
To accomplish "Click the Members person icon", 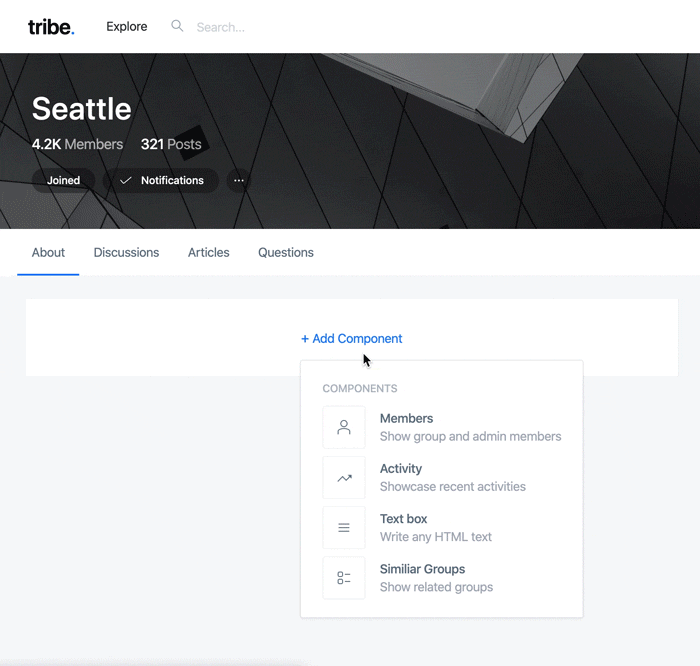I will [x=344, y=428].
